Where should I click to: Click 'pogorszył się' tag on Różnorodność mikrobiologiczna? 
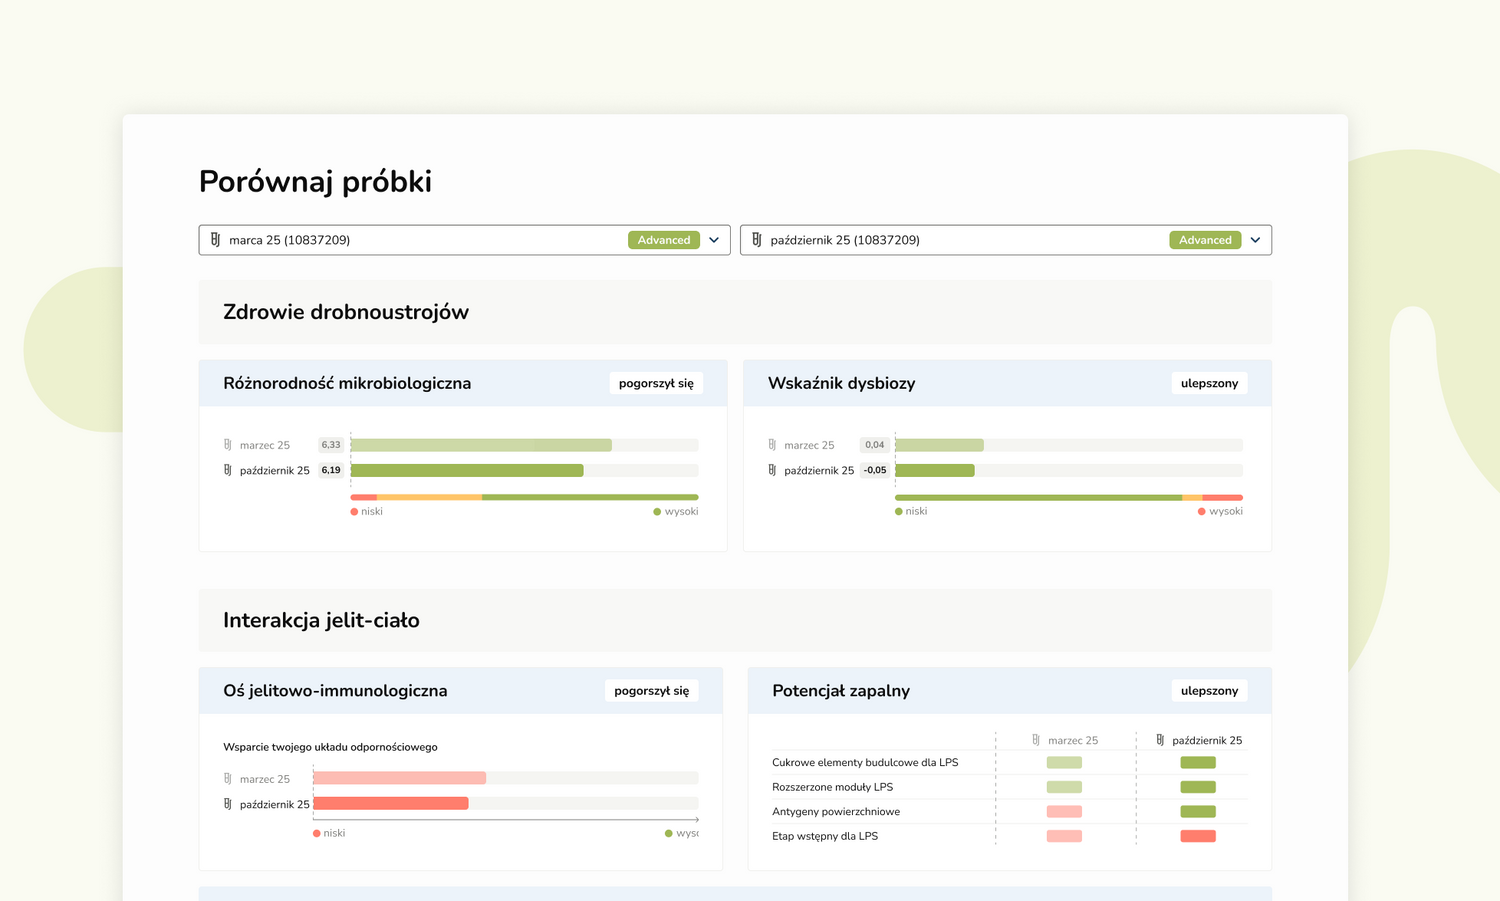(x=656, y=383)
